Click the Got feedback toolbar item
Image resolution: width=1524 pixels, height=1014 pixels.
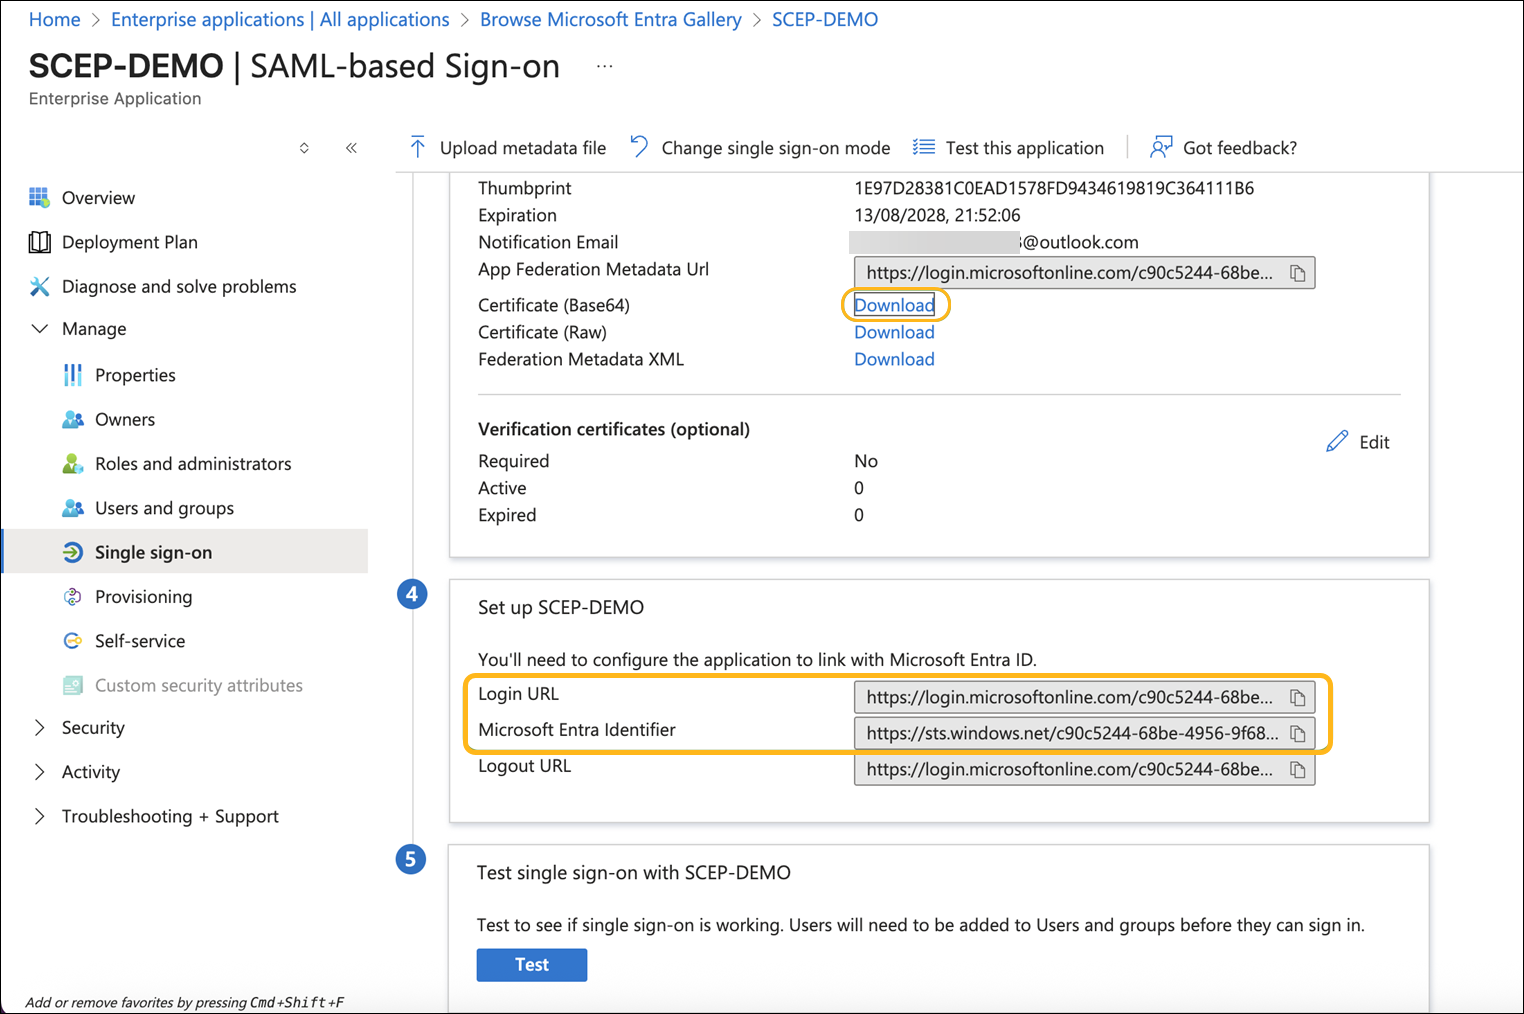click(1223, 148)
